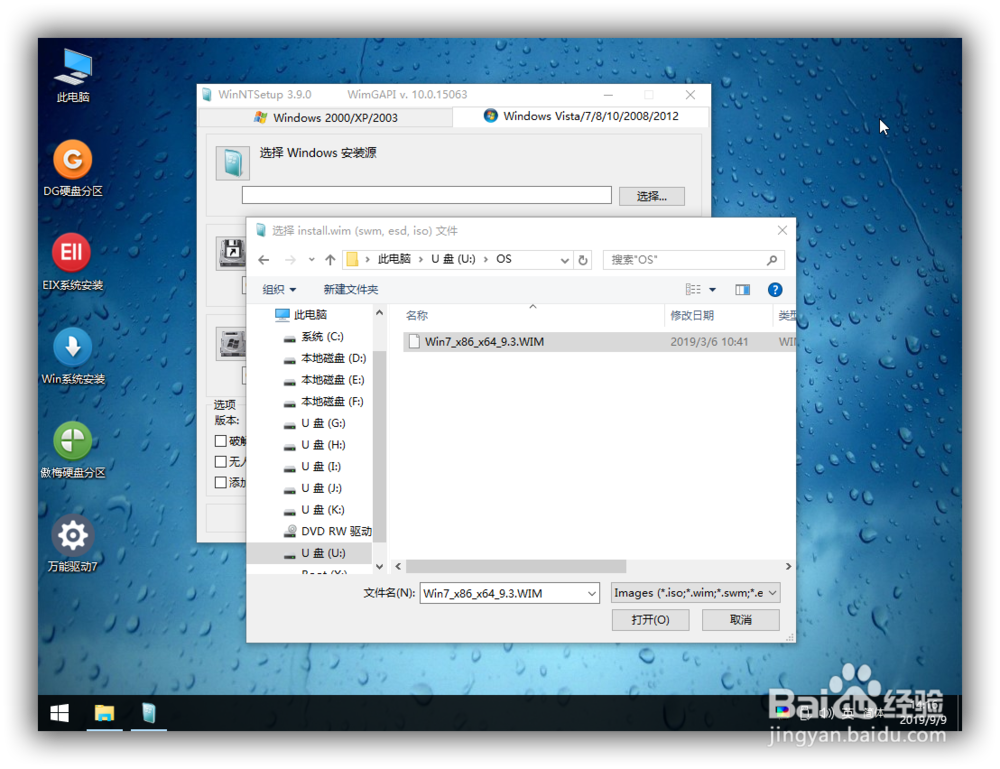Open 傲梅硬盘分区 desktop icon
This screenshot has height=769, width=1000.
73,450
